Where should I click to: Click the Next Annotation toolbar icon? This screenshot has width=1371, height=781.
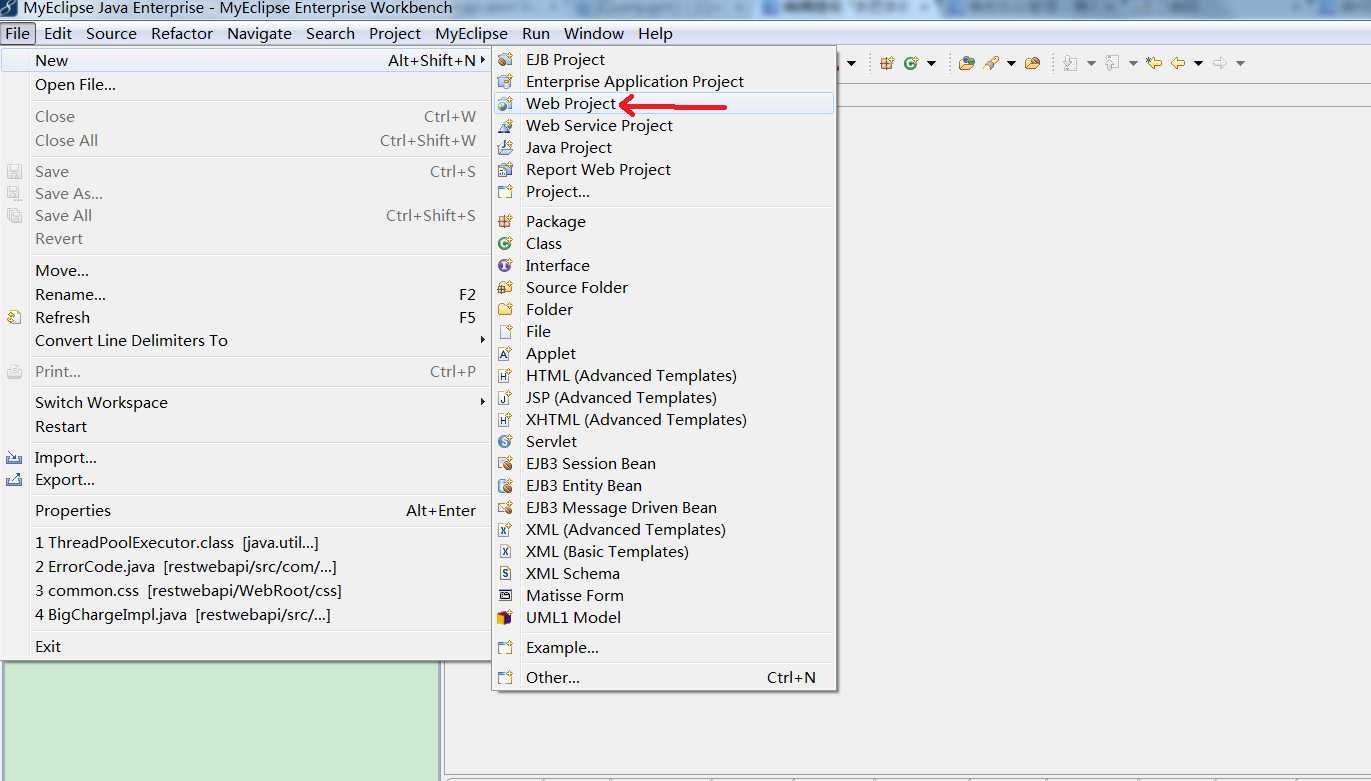click(1071, 63)
